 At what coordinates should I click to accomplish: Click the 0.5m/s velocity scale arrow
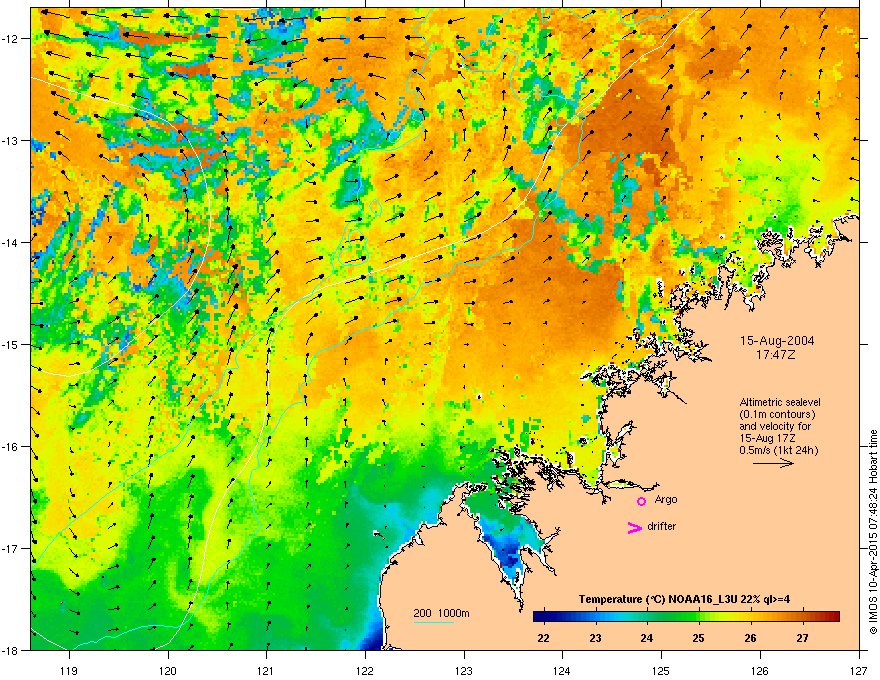tap(773, 463)
